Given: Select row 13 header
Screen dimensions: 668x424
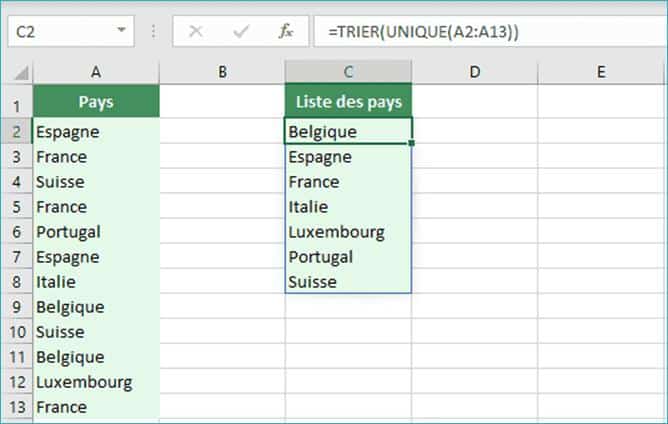Looking at the screenshot, I should [x=17, y=407].
